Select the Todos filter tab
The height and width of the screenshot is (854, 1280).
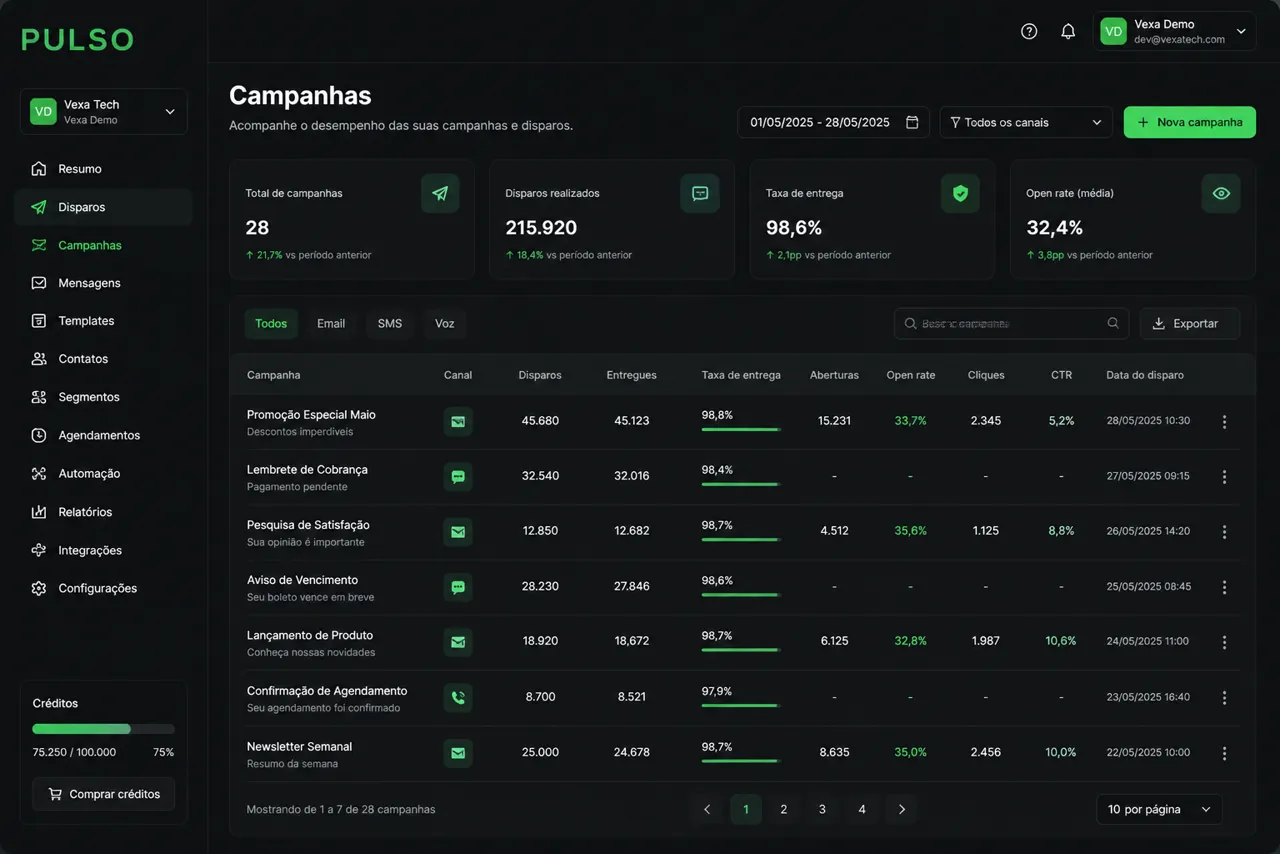271,323
